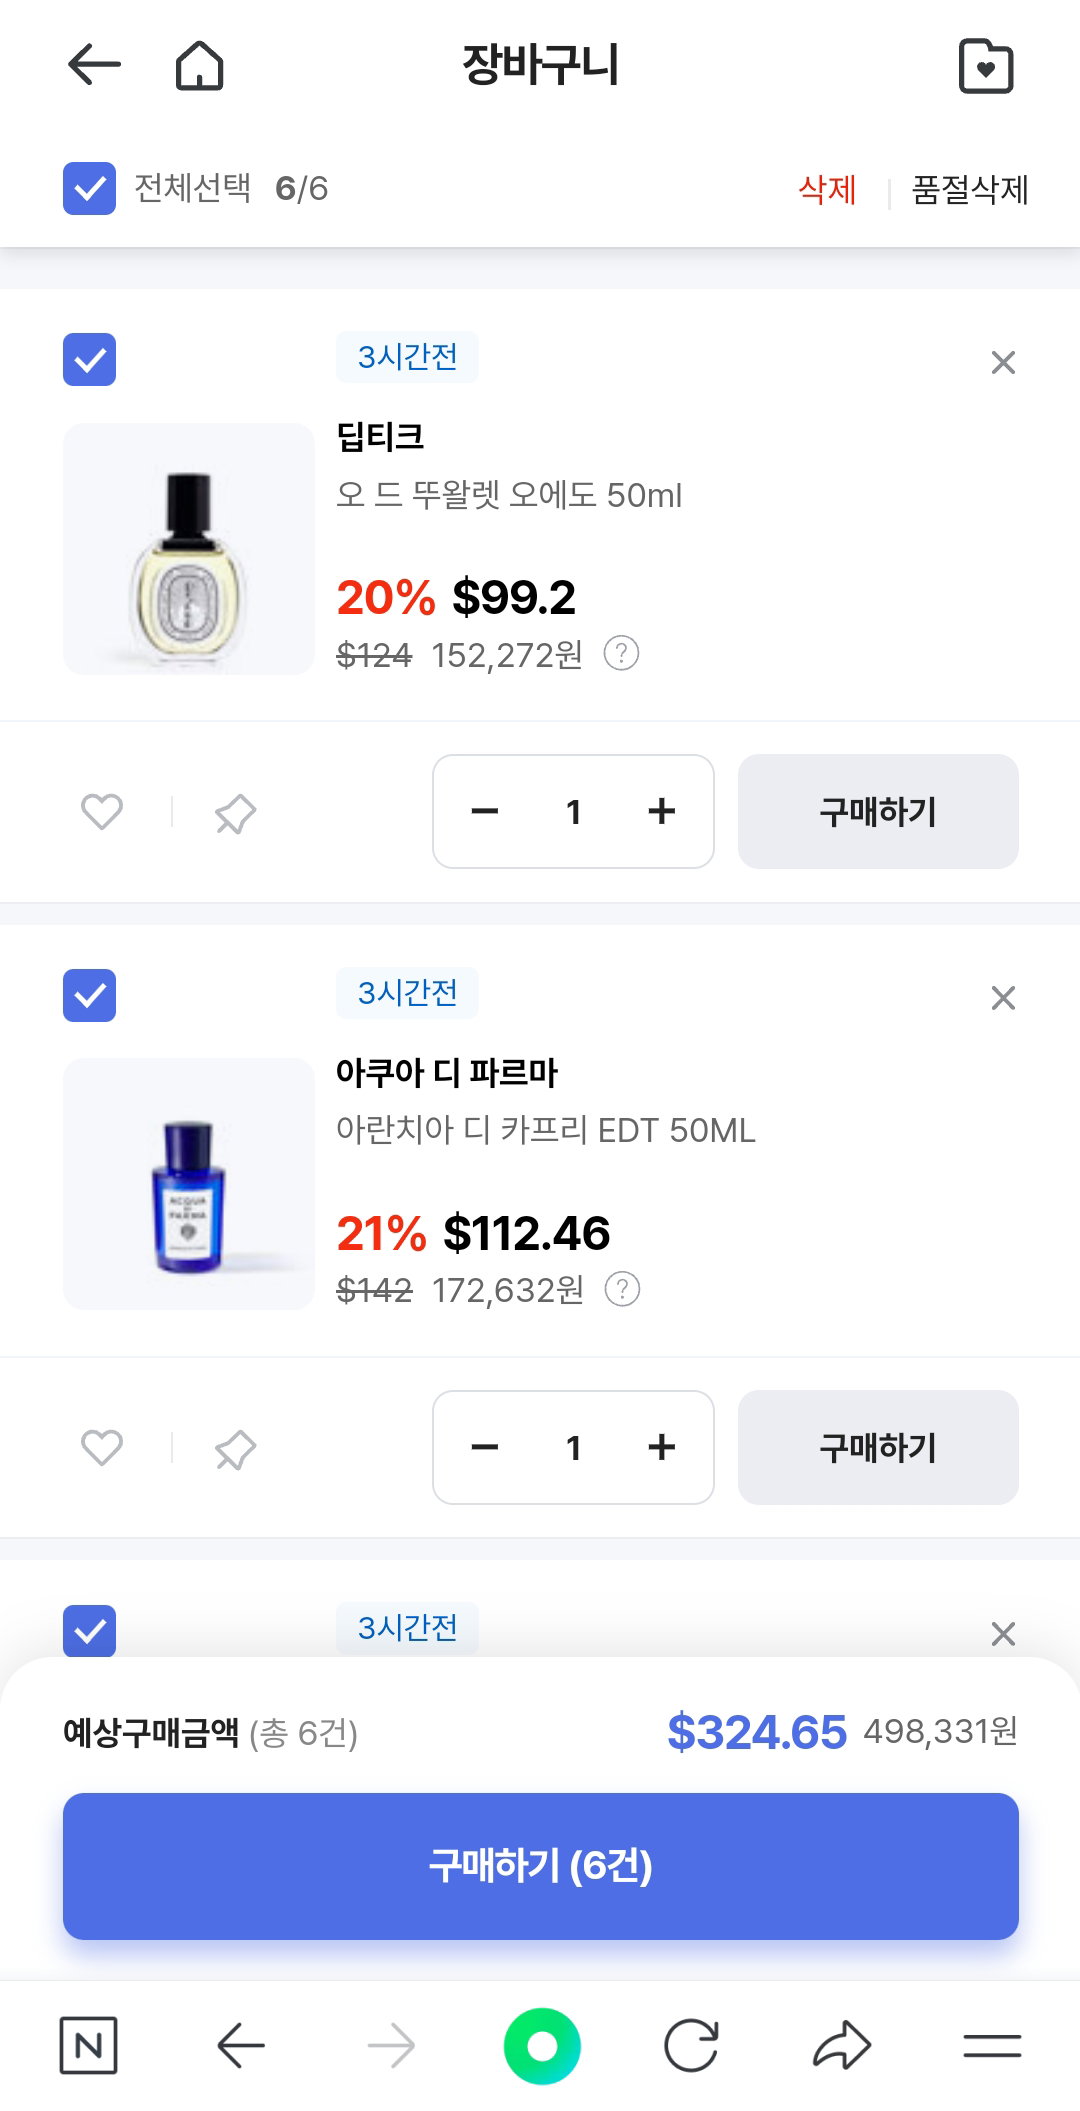Viewport: 1080px width, 2111px height.
Task: Tap the Naver N icon in browser bar
Action: (88, 2045)
